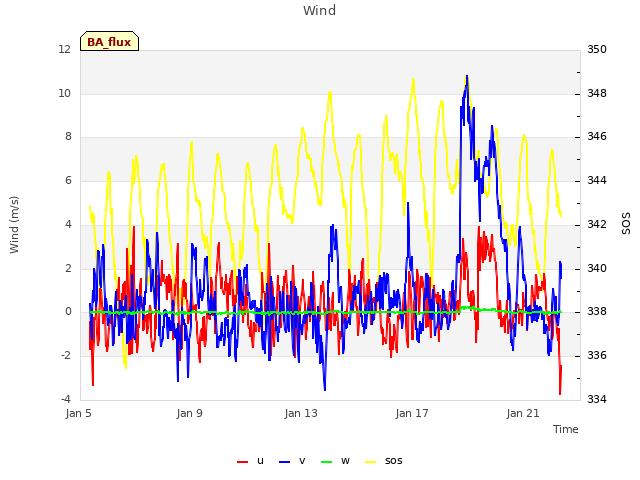Viewport: 640px width, 480px height.
Task: Click the 338 right axis value
Action: click(x=597, y=311)
